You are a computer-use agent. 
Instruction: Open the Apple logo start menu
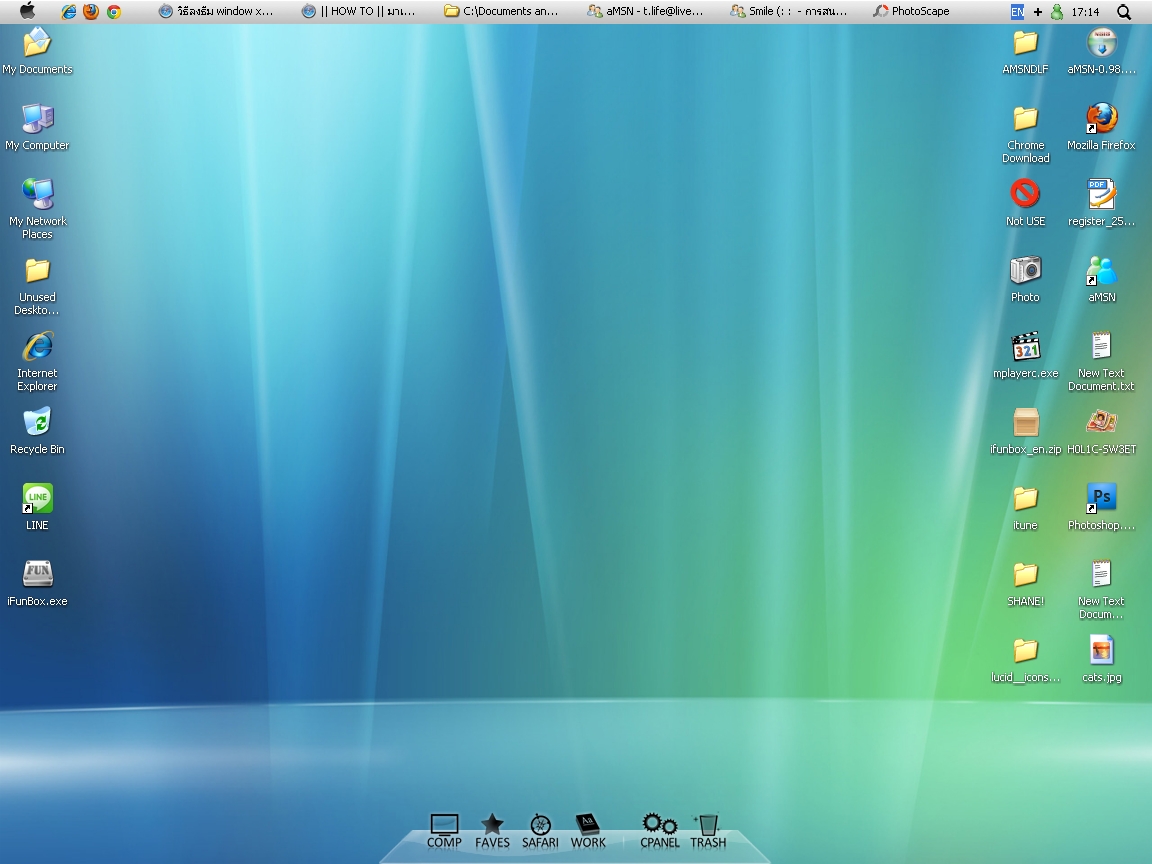pos(27,11)
